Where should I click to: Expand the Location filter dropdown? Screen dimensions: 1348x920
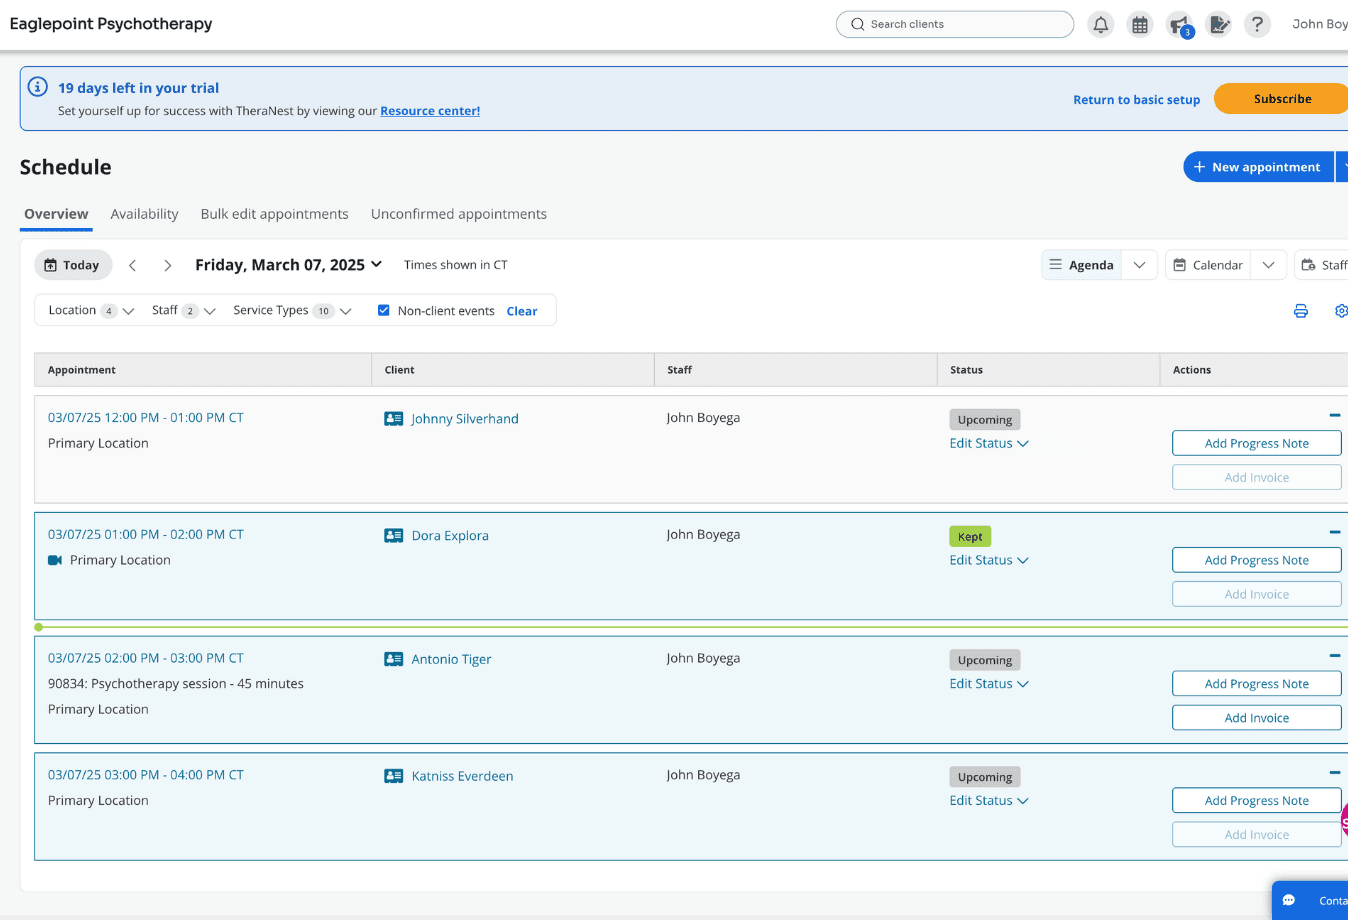91,311
